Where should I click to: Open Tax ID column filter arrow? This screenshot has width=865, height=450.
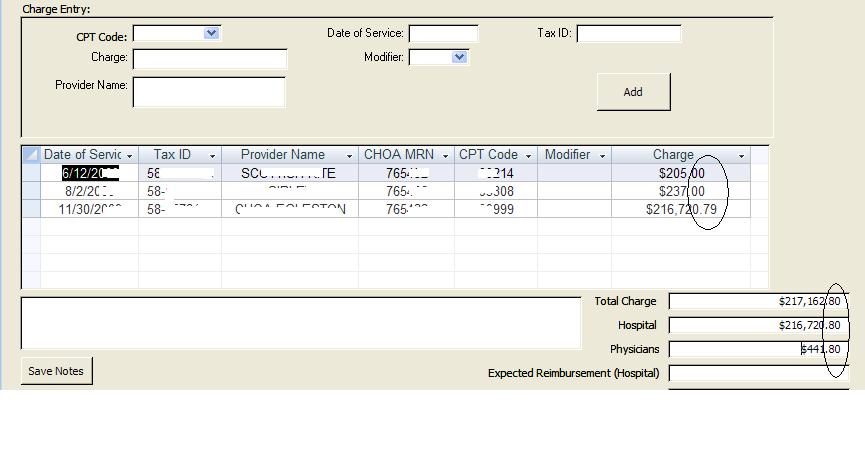(x=212, y=156)
